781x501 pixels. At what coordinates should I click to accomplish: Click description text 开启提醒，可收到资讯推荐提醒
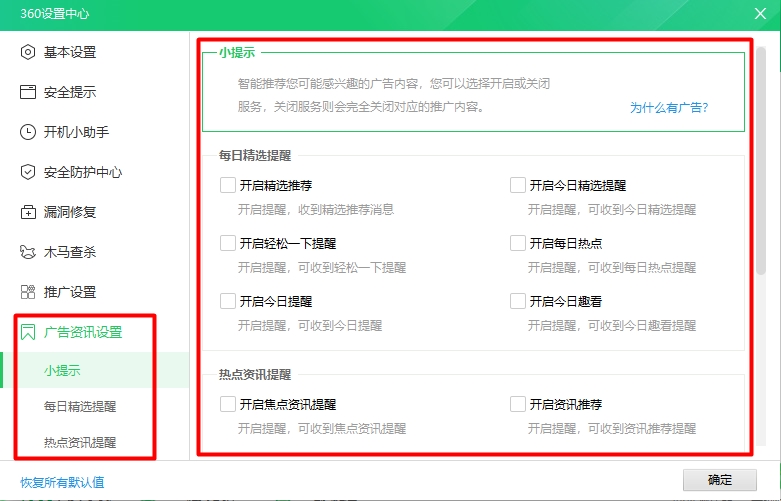pyautogui.click(x=612, y=429)
